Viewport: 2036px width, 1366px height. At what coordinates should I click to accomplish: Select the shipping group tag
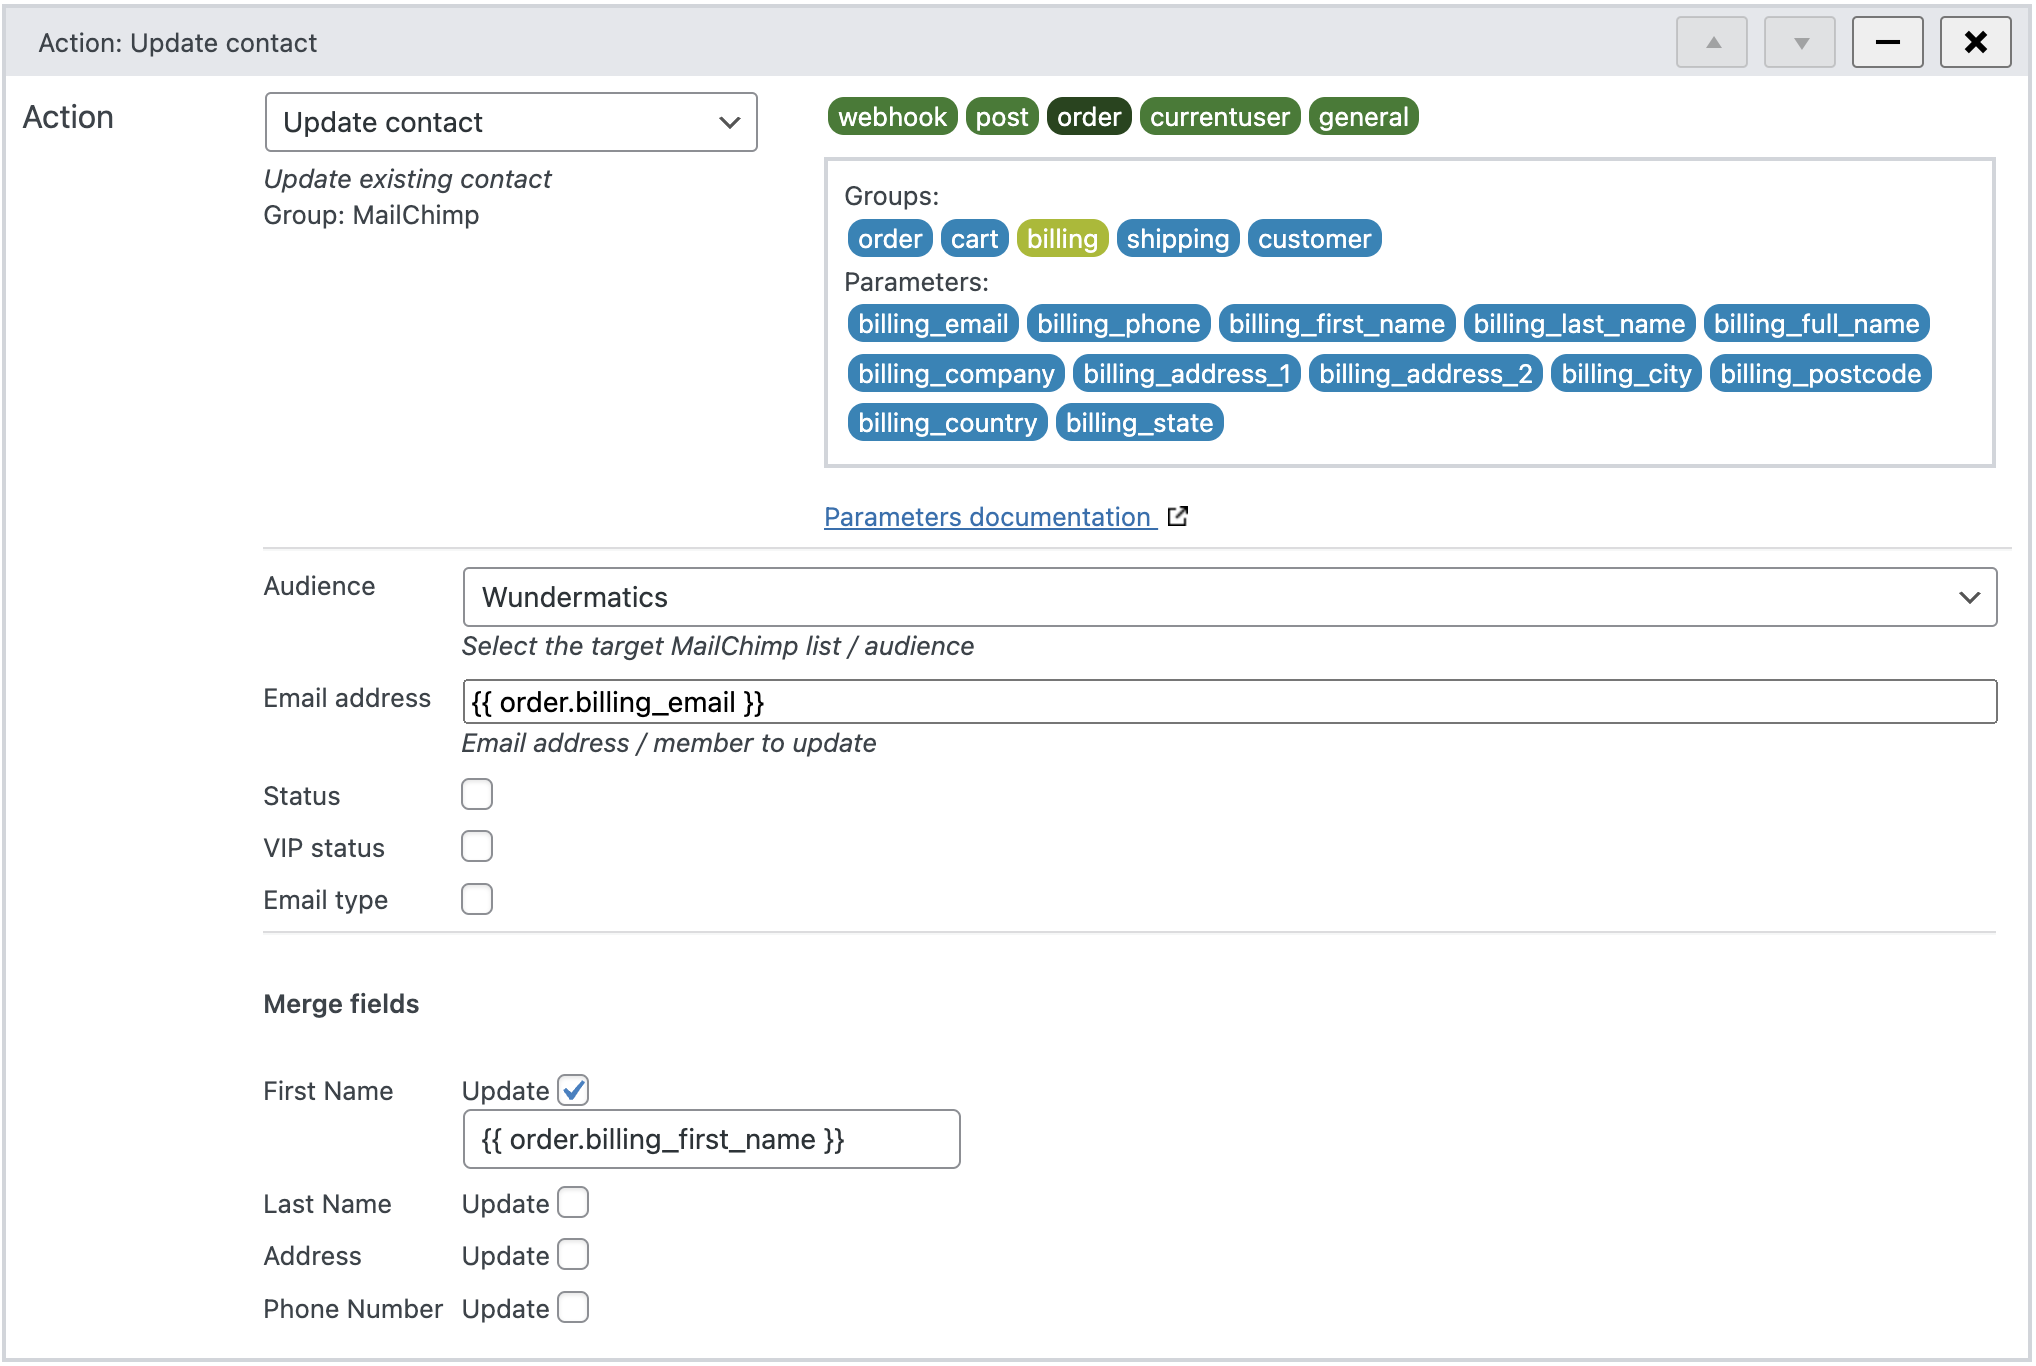1177,238
